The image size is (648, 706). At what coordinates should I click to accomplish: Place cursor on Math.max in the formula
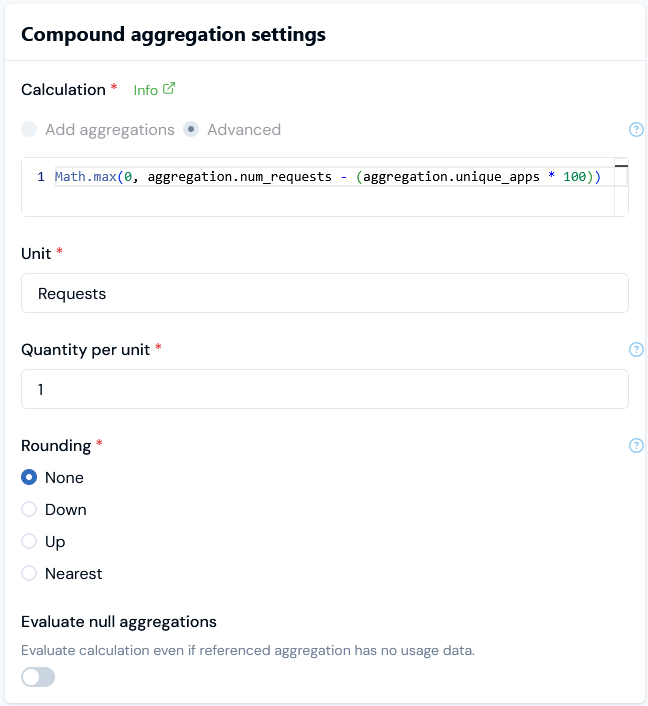[x=84, y=177]
